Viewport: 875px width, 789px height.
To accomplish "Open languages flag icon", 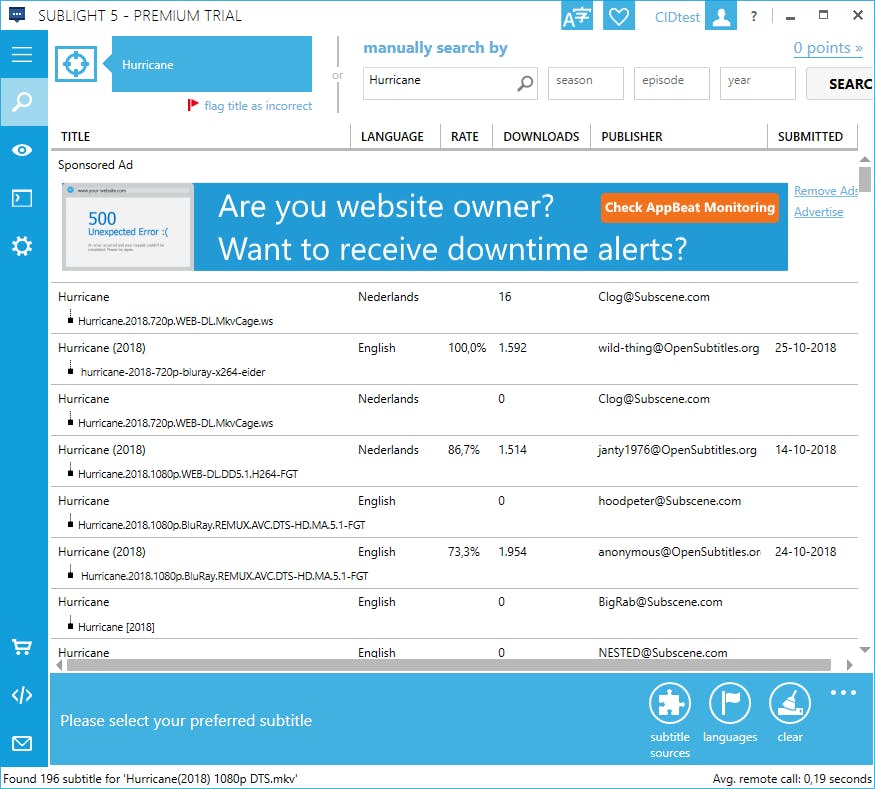I will 730,703.
